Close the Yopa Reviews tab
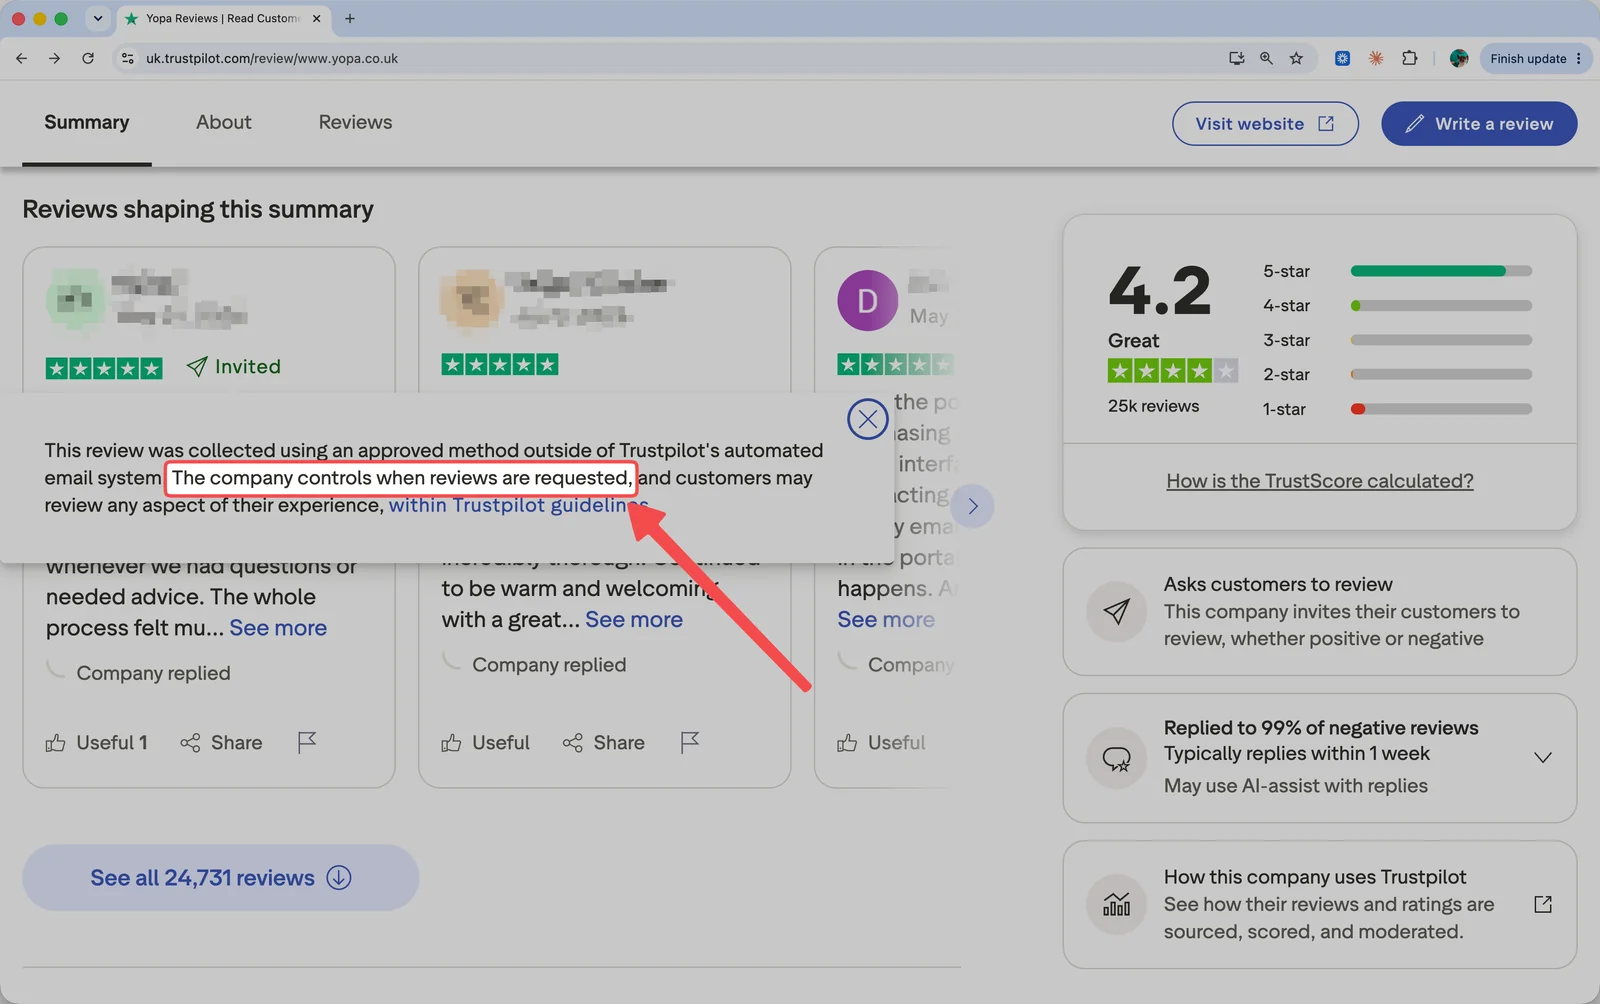Screen dimensions: 1600x1004 [x=317, y=18]
